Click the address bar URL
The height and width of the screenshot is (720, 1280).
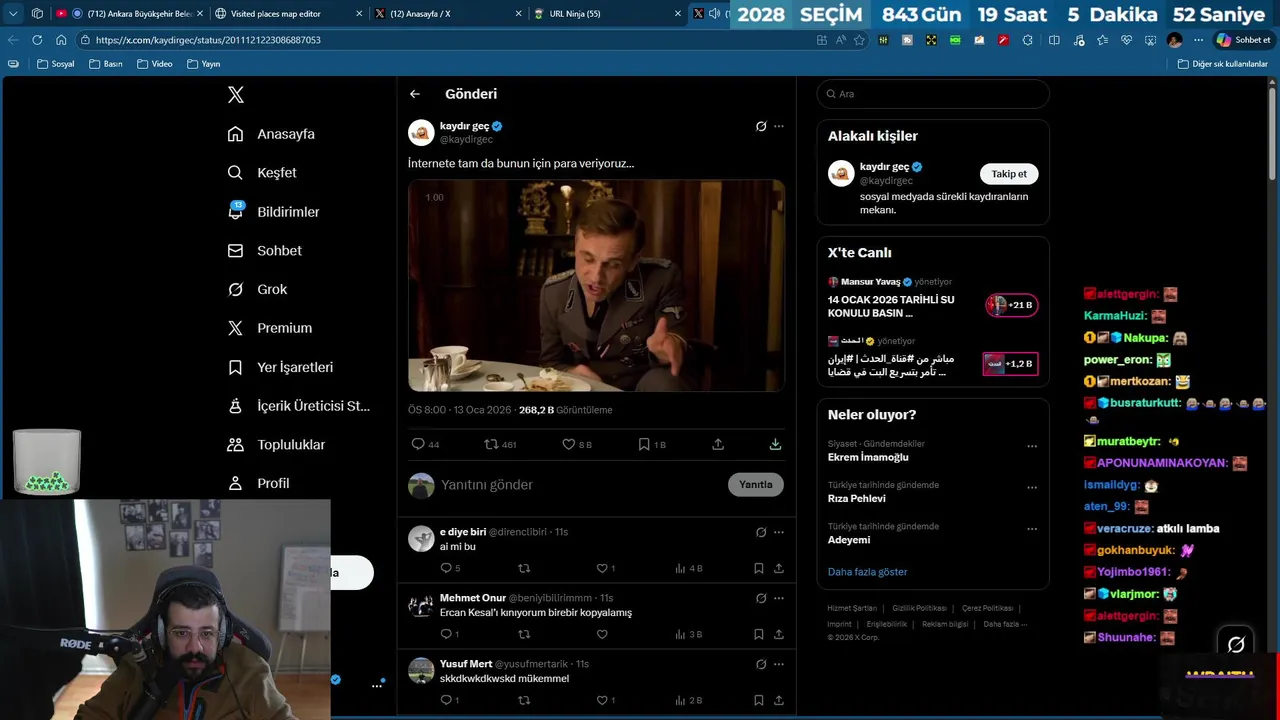click(x=208, y=40)
